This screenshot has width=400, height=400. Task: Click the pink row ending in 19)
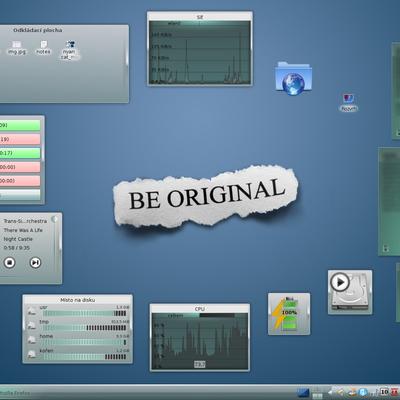tap(20, 139)
